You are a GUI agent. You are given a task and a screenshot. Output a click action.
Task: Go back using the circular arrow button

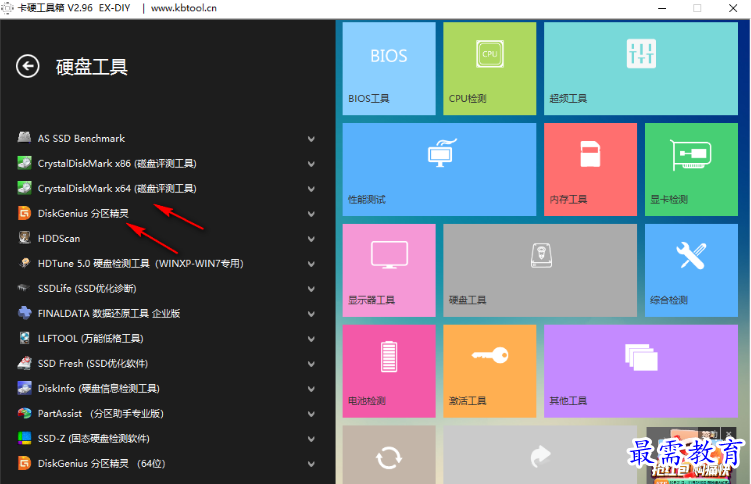[x=28, y=66]
